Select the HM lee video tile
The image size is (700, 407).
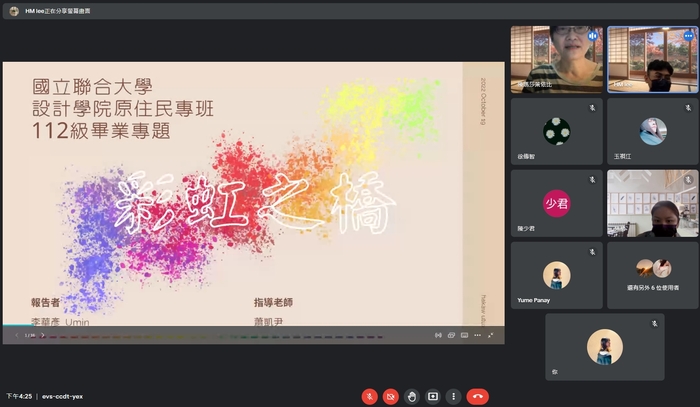coord(653,59)
